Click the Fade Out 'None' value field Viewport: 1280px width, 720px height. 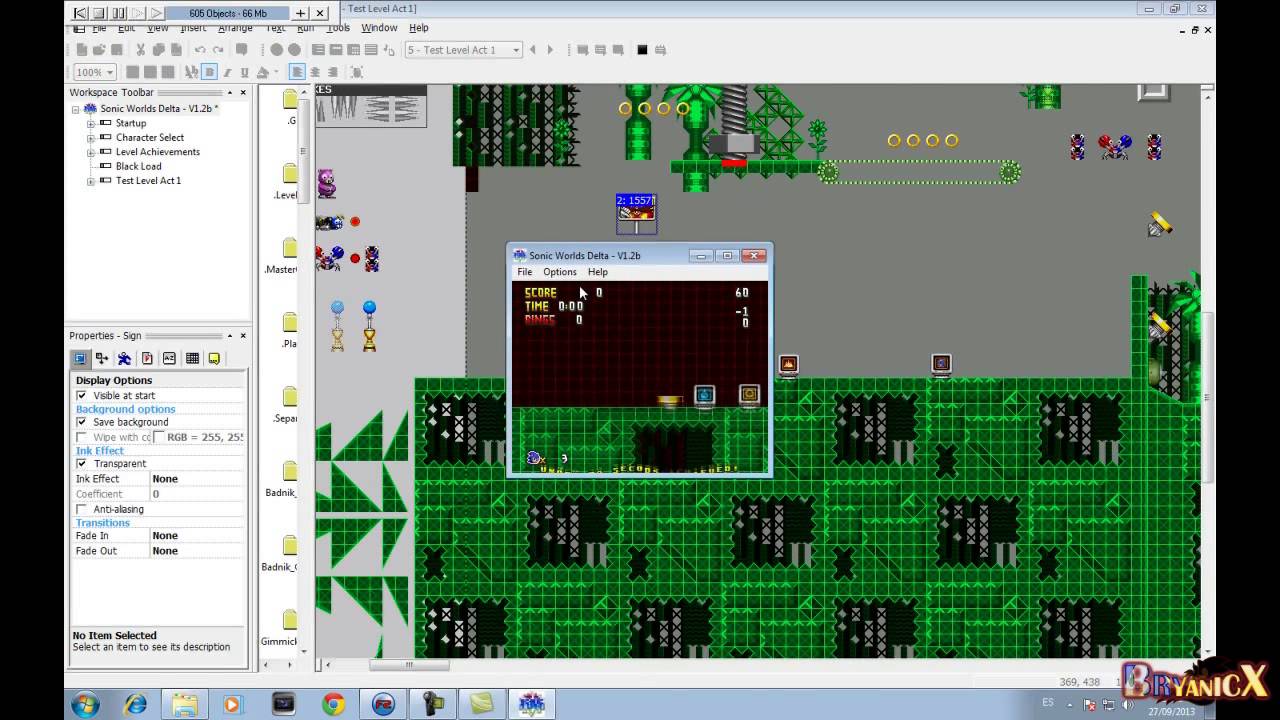pyautogui.click(x=197, y=551)
